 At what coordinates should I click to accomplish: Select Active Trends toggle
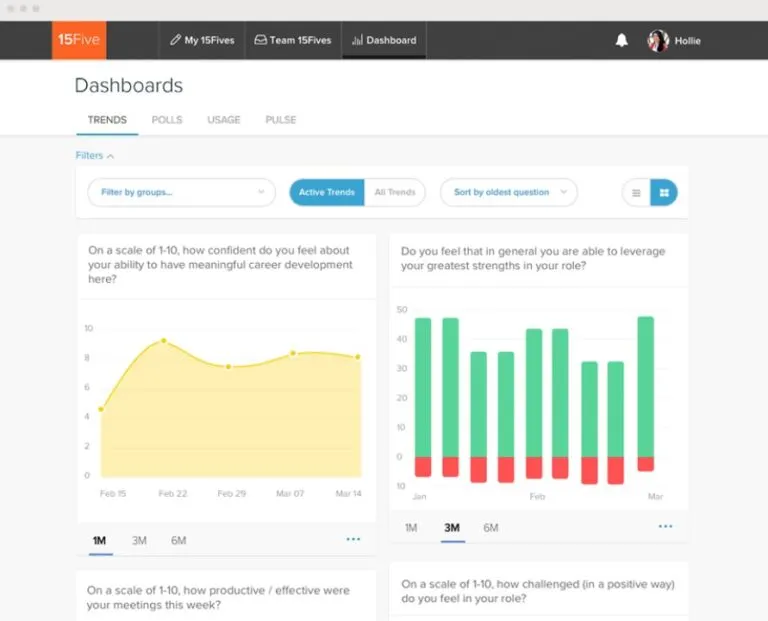pyautogui.click(x=327, y=193)
